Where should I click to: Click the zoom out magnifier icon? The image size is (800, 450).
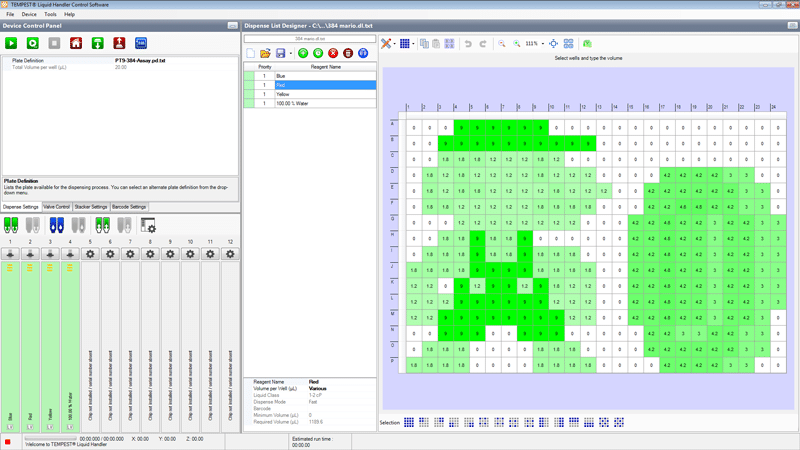502,44
